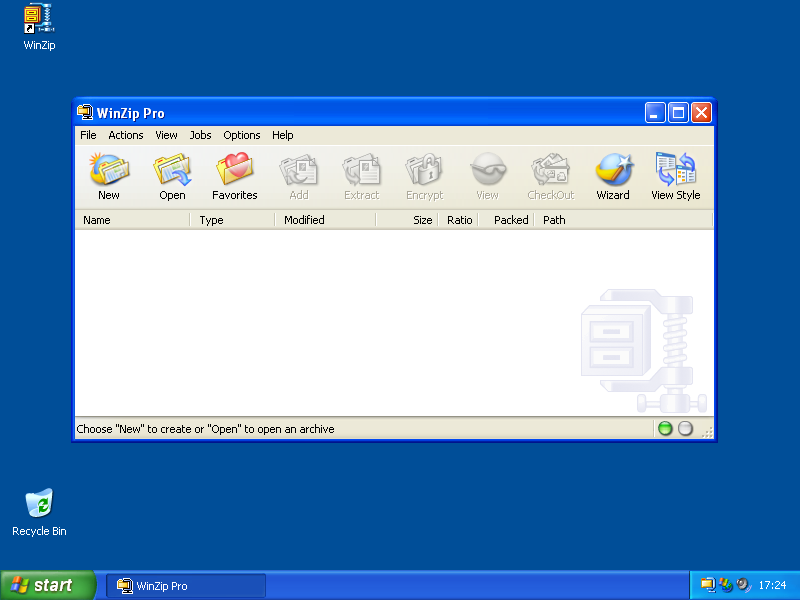Click the Favorites heart icon
This screenshot has height=600, width=800.
click(x=234, y=174)
